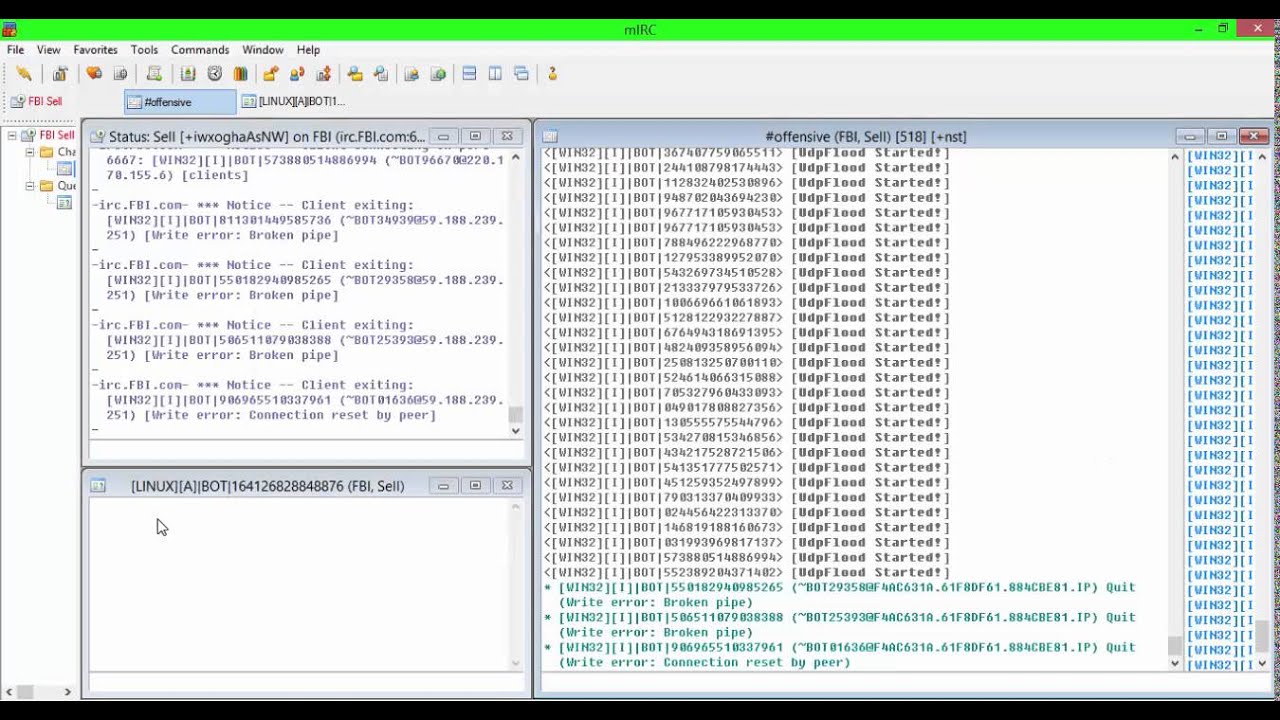Click scroll-down arrow in Status window
1280x720 pixels.
tap(516, 431)
